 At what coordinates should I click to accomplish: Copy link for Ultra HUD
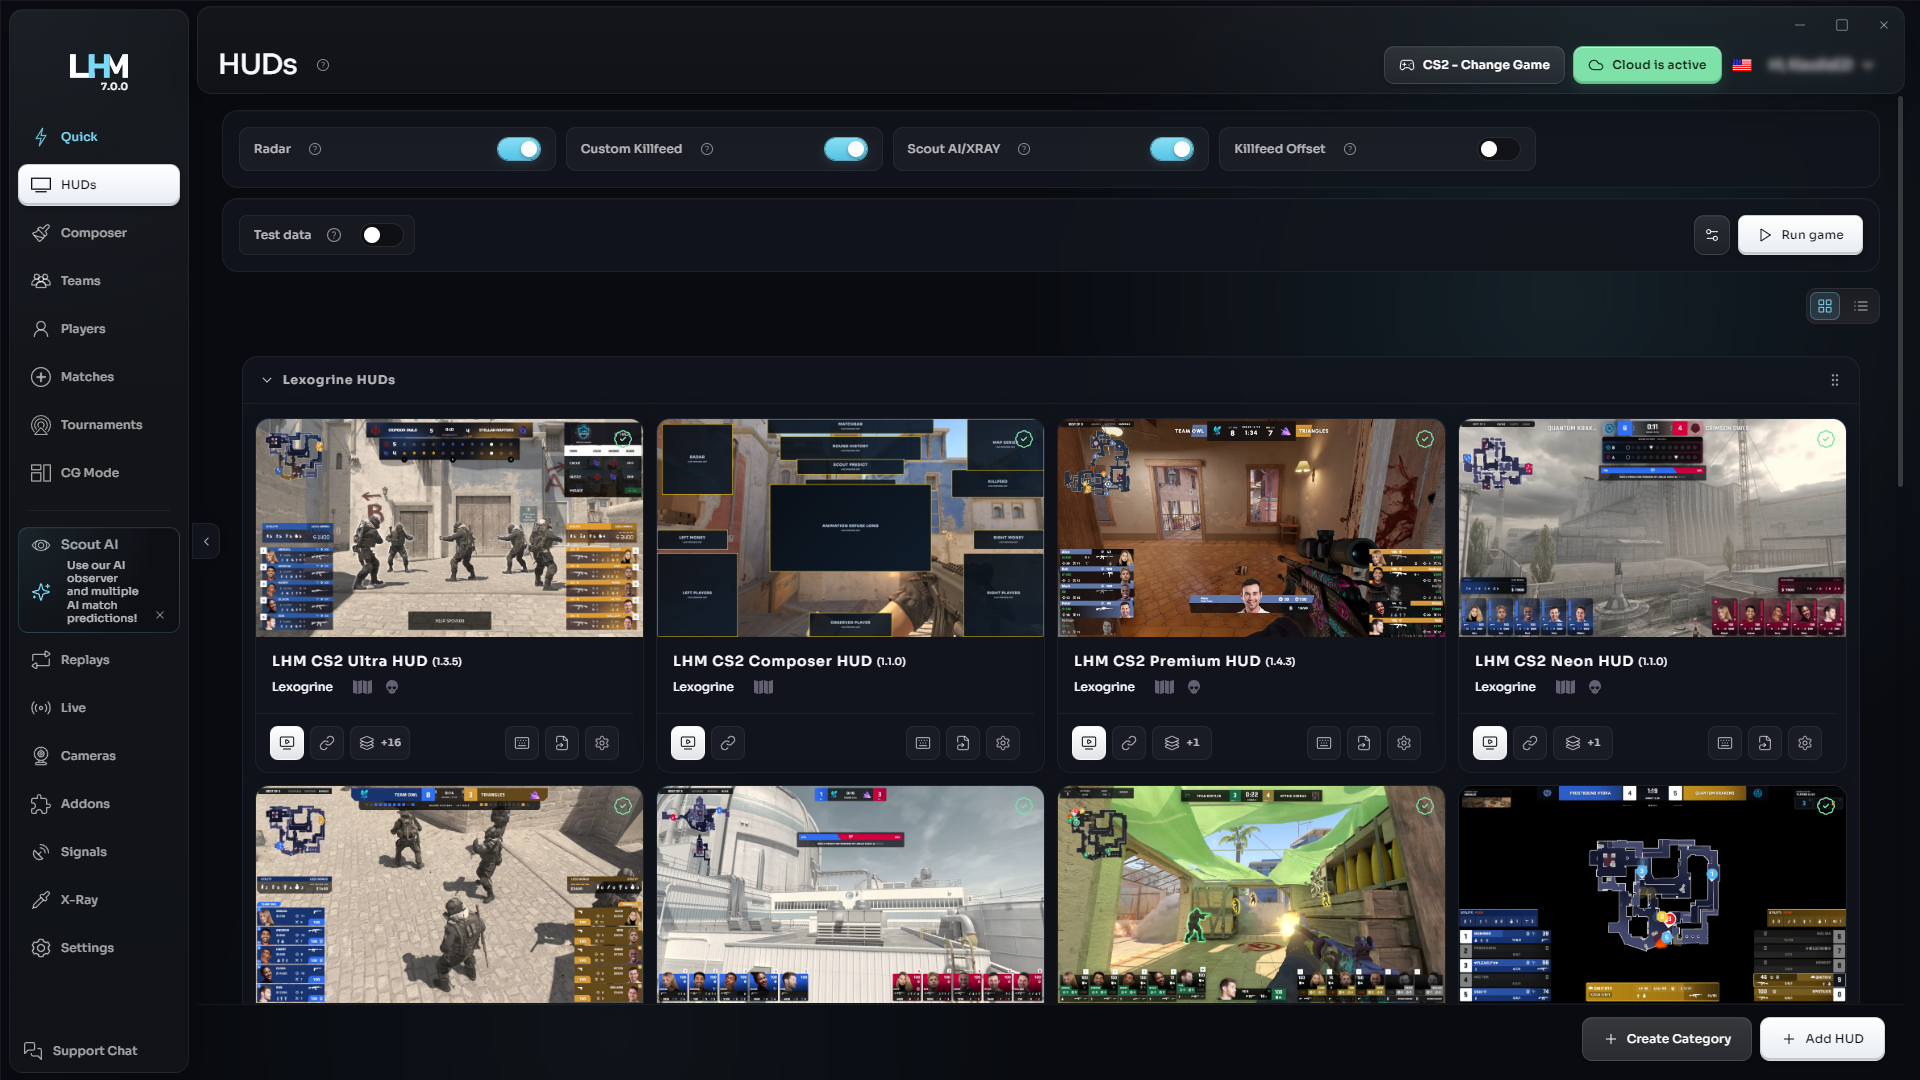pos(327,743)
